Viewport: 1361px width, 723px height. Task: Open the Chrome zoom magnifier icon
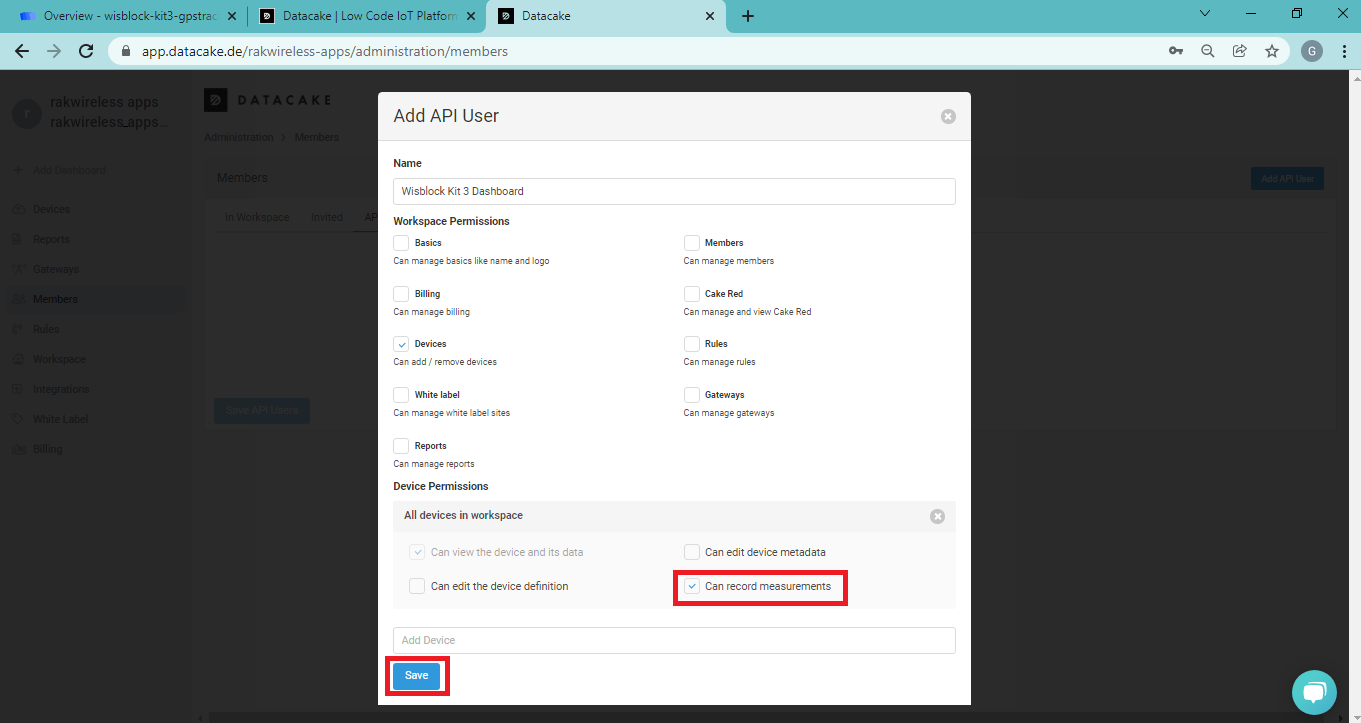(1207, 51)
